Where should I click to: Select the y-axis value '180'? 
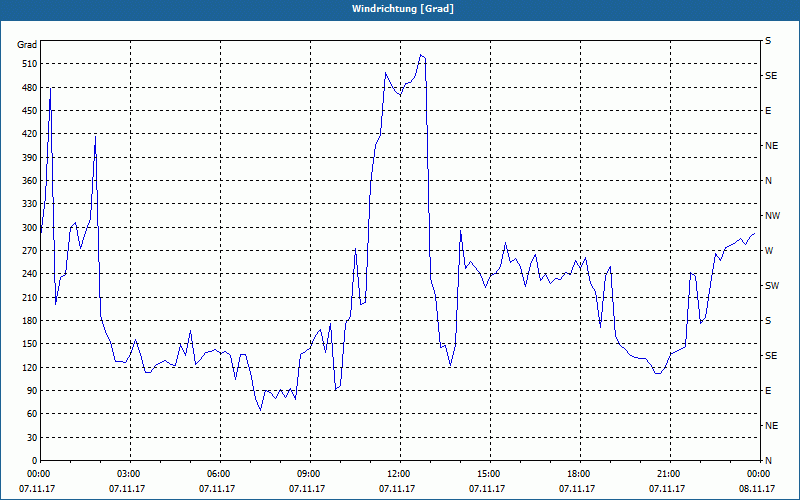[x=30, y=321]
